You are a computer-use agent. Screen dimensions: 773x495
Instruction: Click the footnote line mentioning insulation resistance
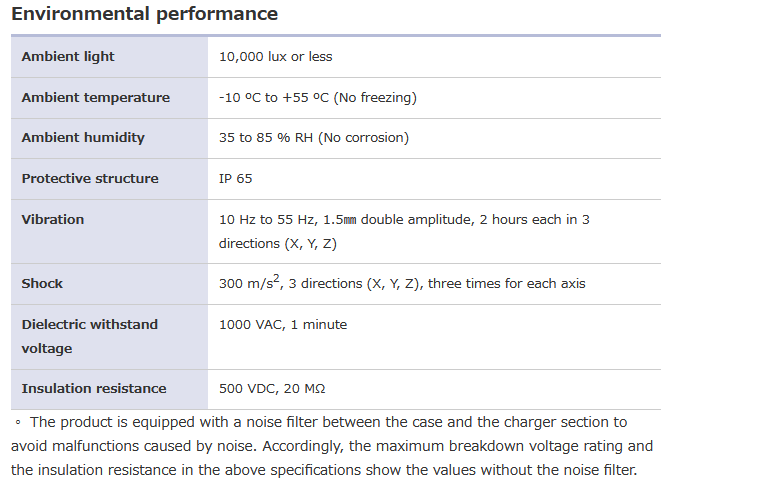[323, 470]
